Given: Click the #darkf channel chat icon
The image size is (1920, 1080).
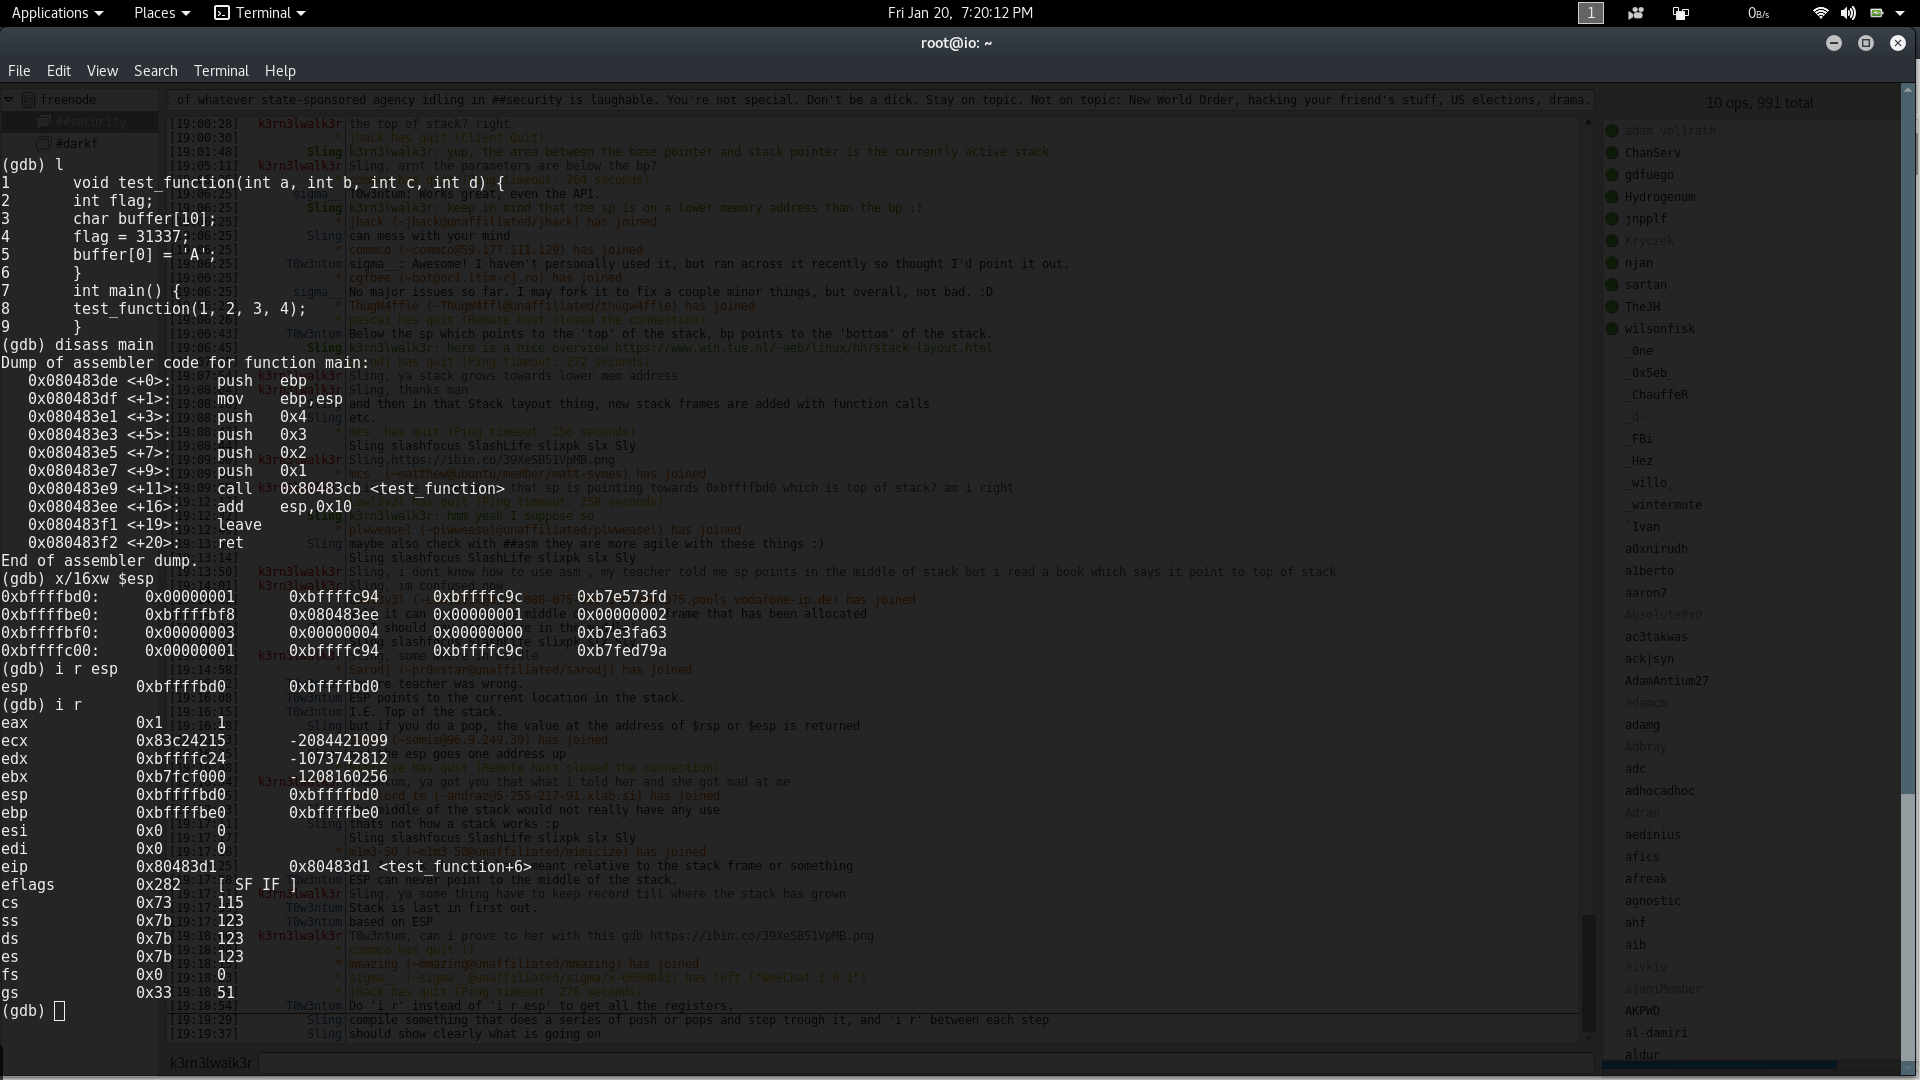Looking at the screenshot, I should pos(44,144).
